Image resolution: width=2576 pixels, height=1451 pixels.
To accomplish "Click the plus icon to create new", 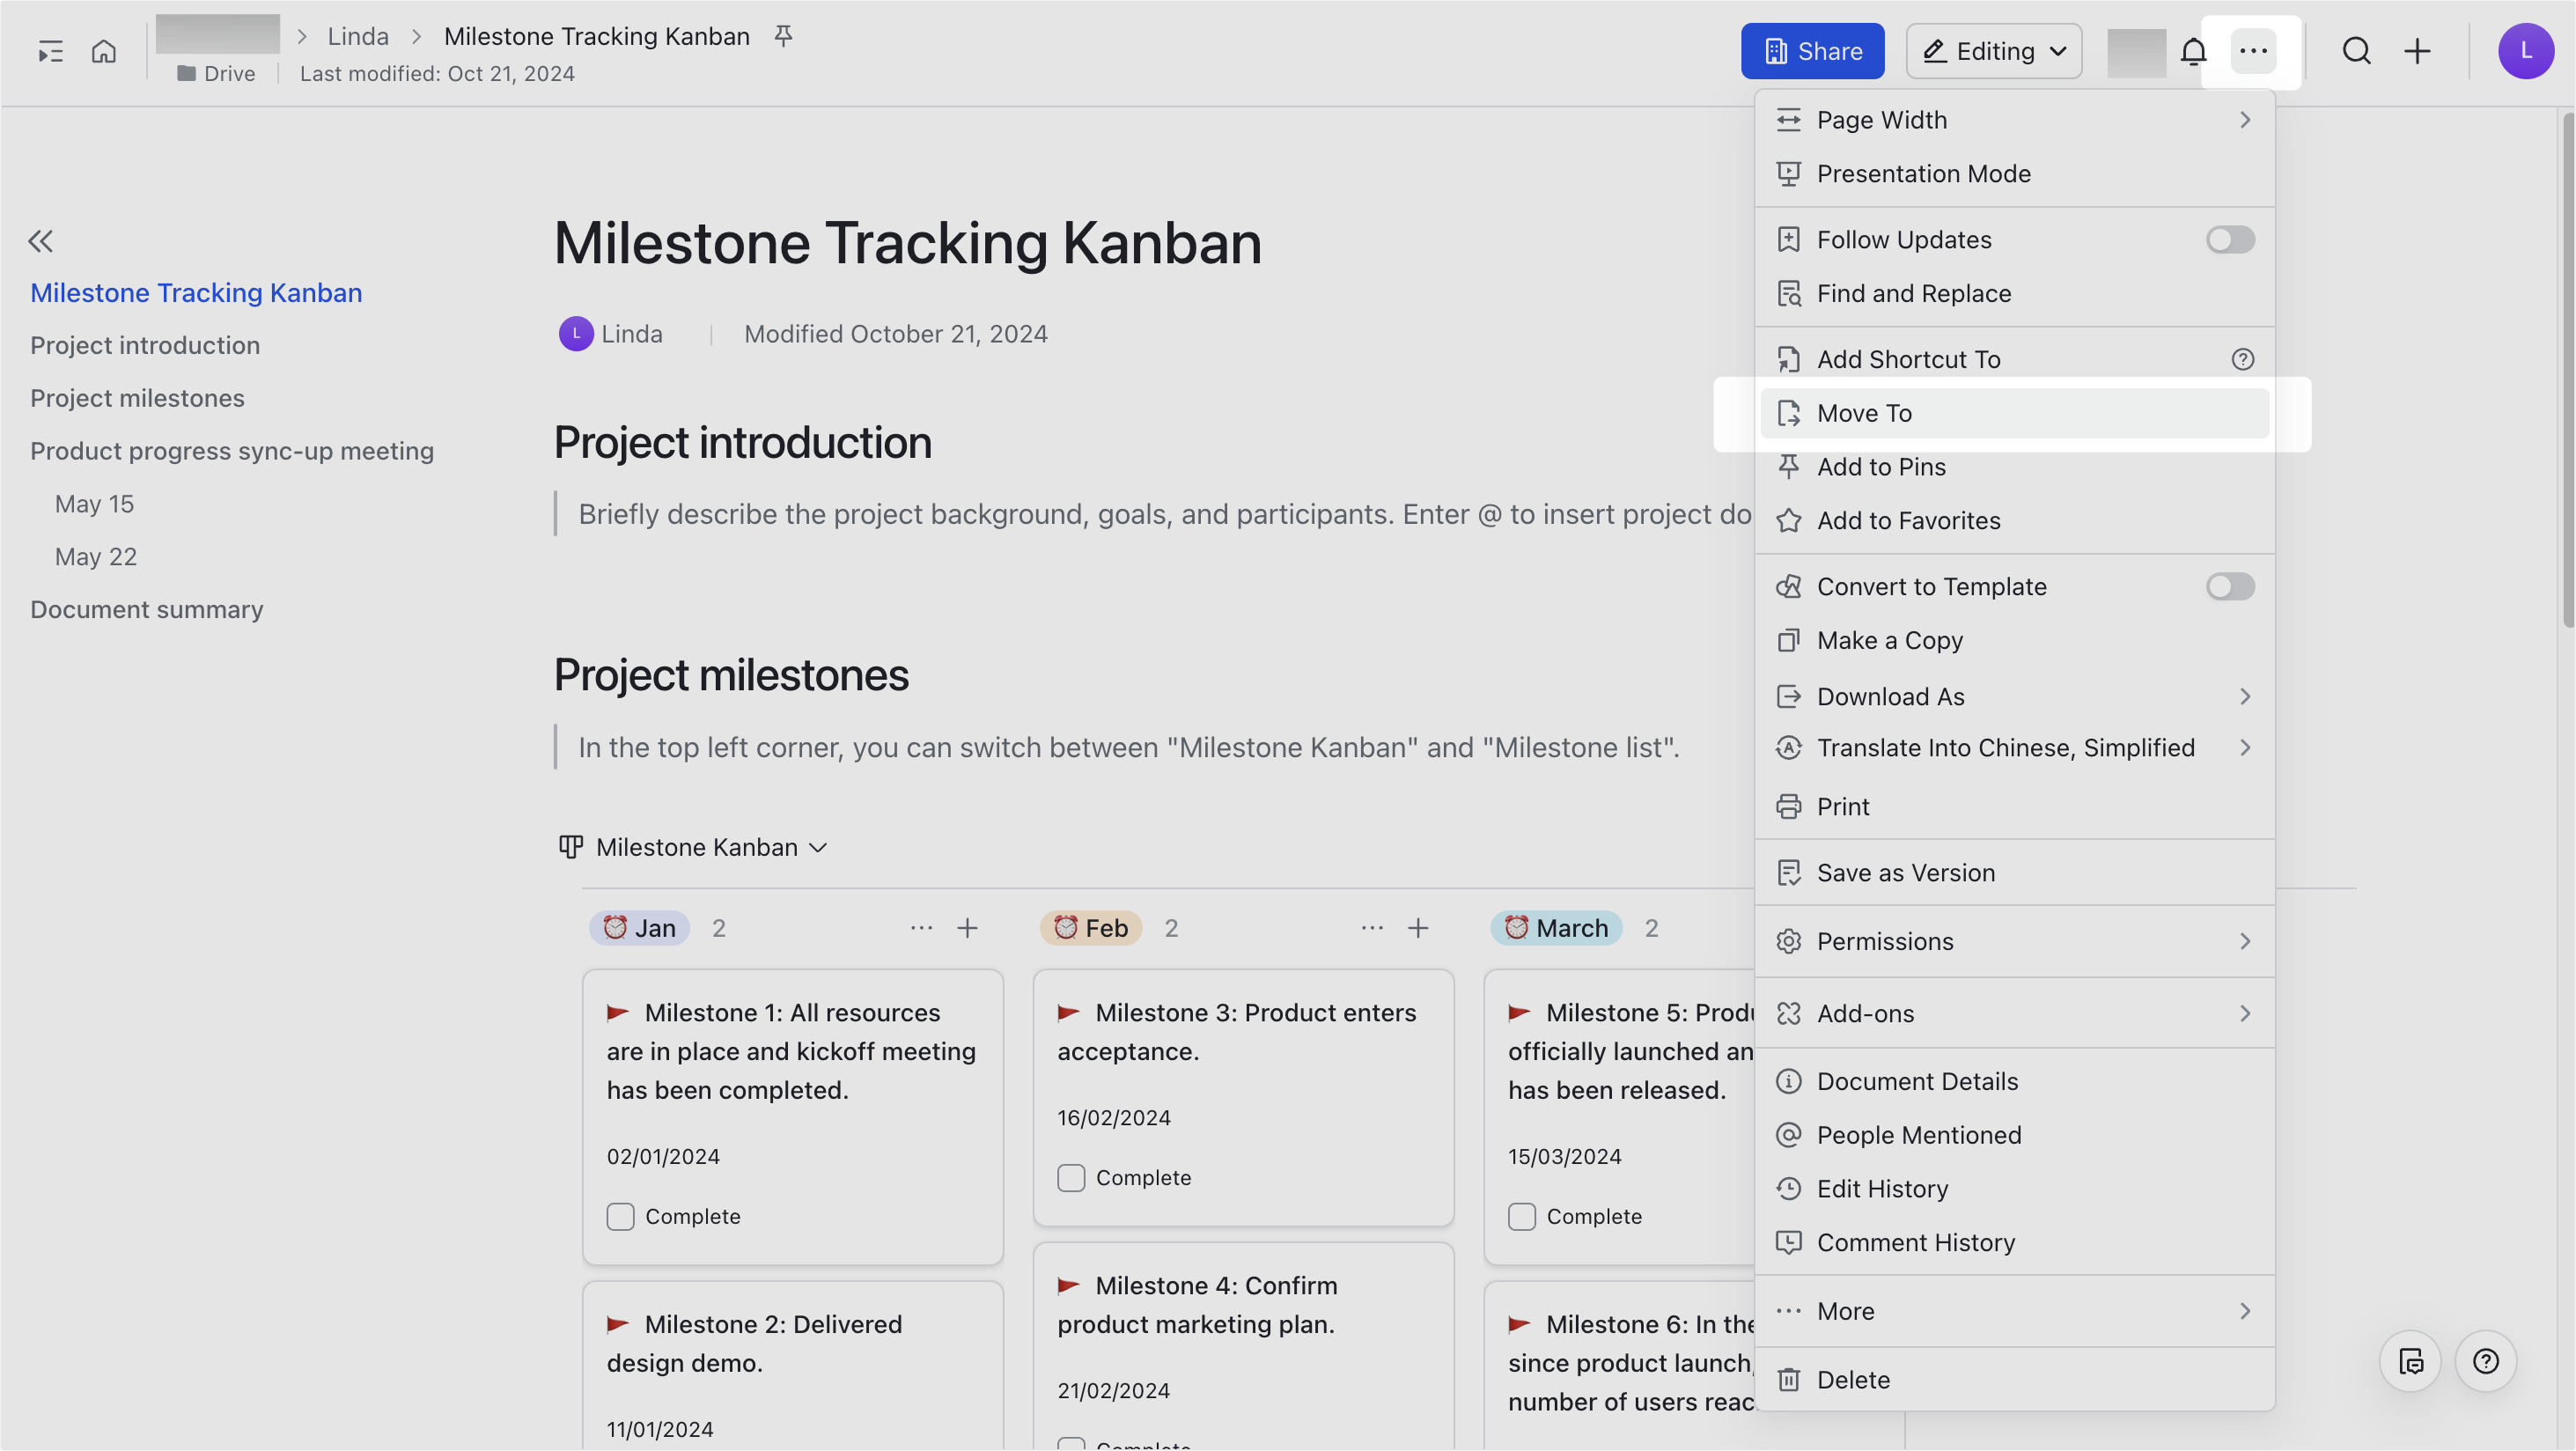I will pos(2417,51).
